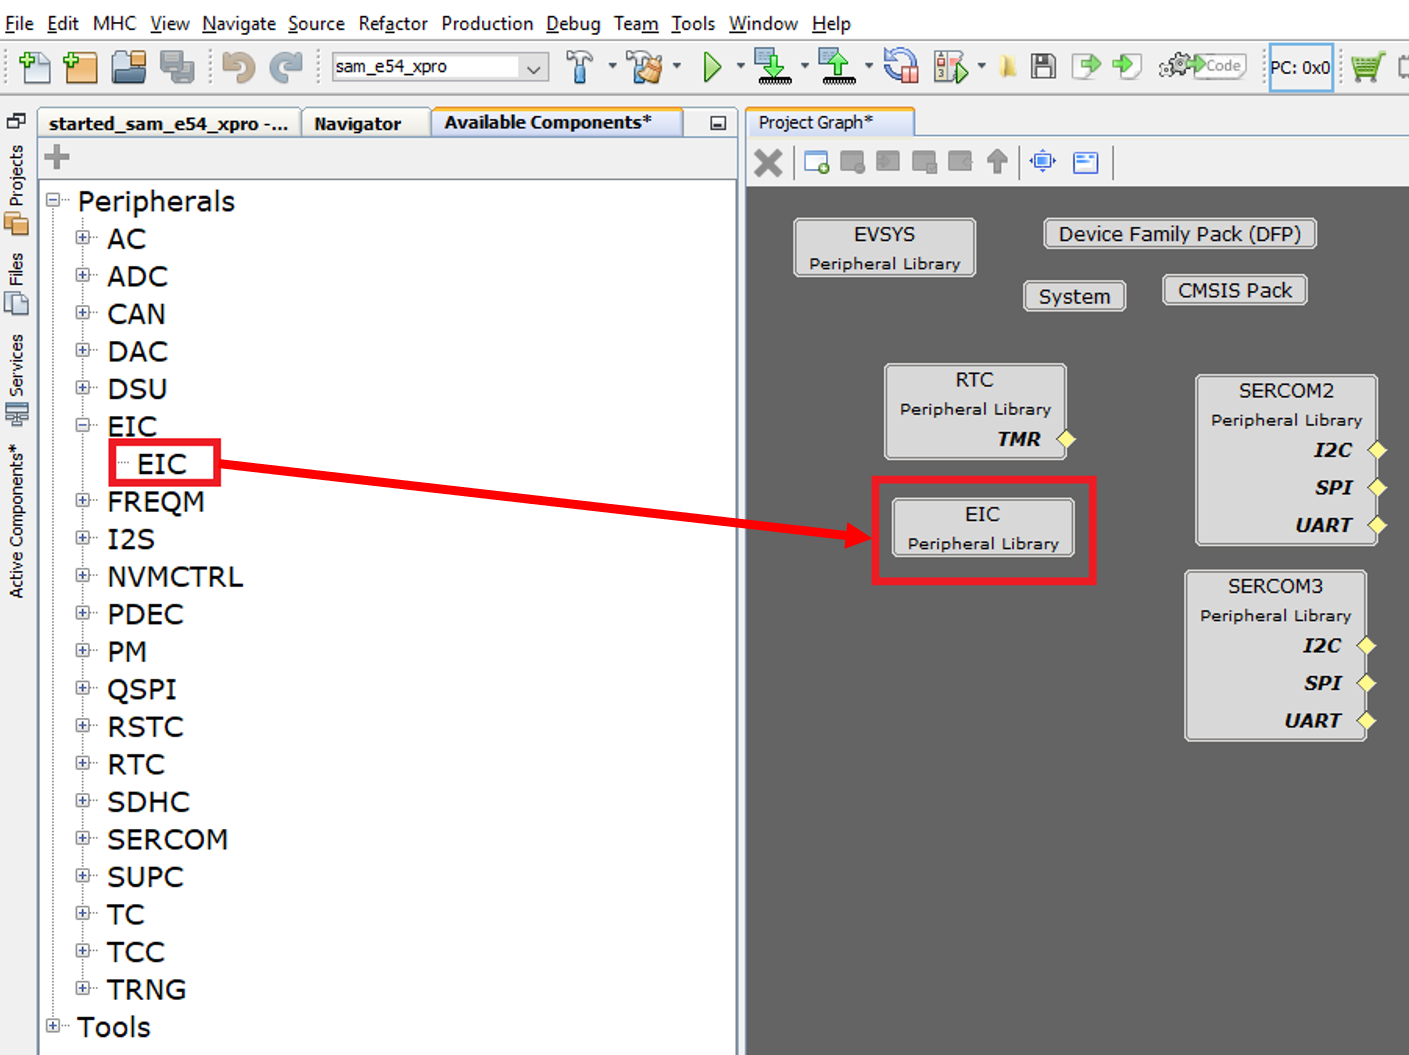Collapse the expanded EIC tree node
1409x1055 pixels.
click(x=84, y=425)
